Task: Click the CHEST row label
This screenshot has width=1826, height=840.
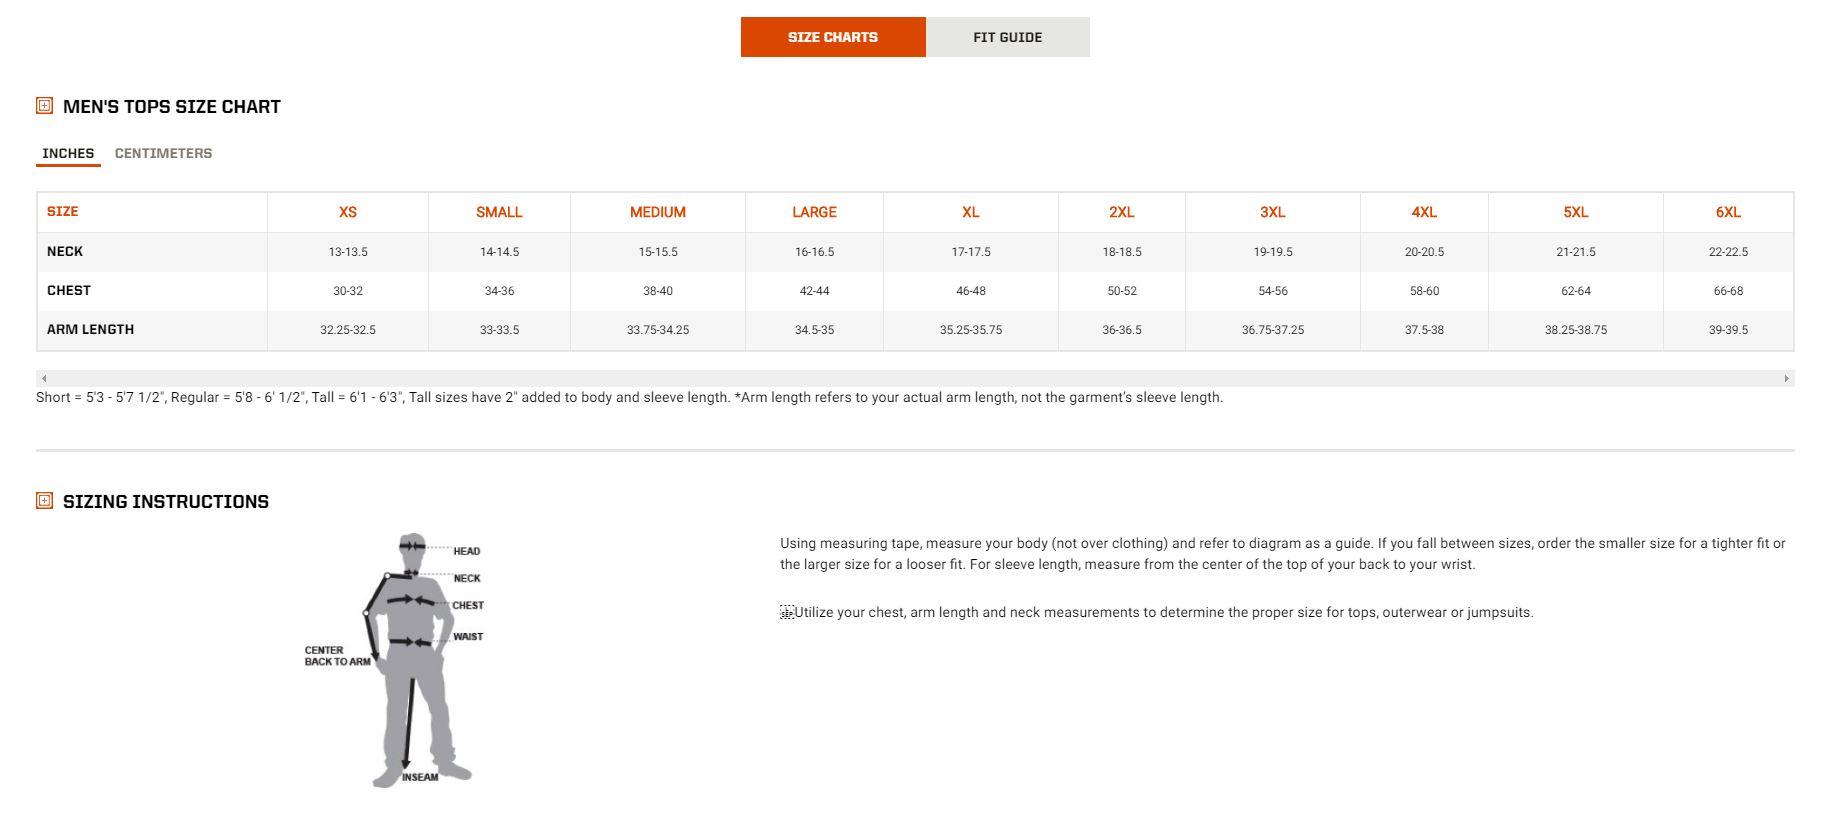Action: [69, 290]
